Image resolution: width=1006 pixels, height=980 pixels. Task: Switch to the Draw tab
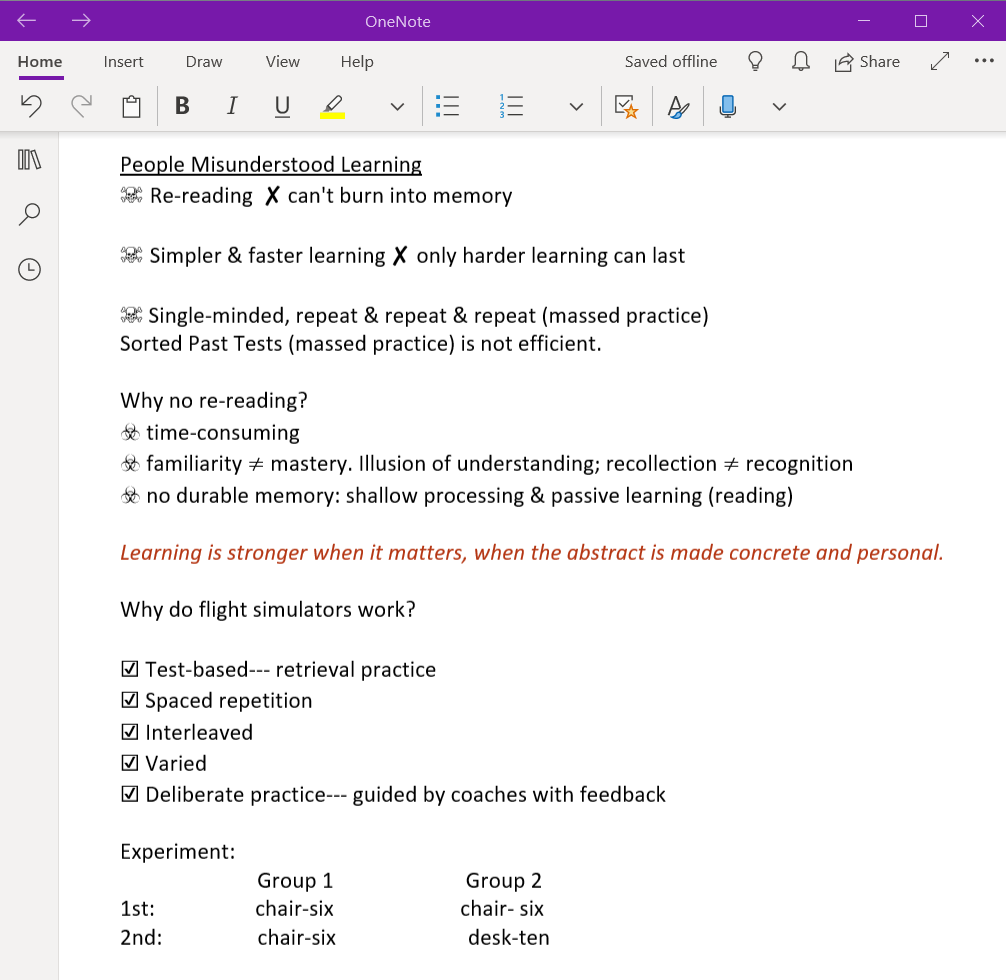tap(204, 62)
